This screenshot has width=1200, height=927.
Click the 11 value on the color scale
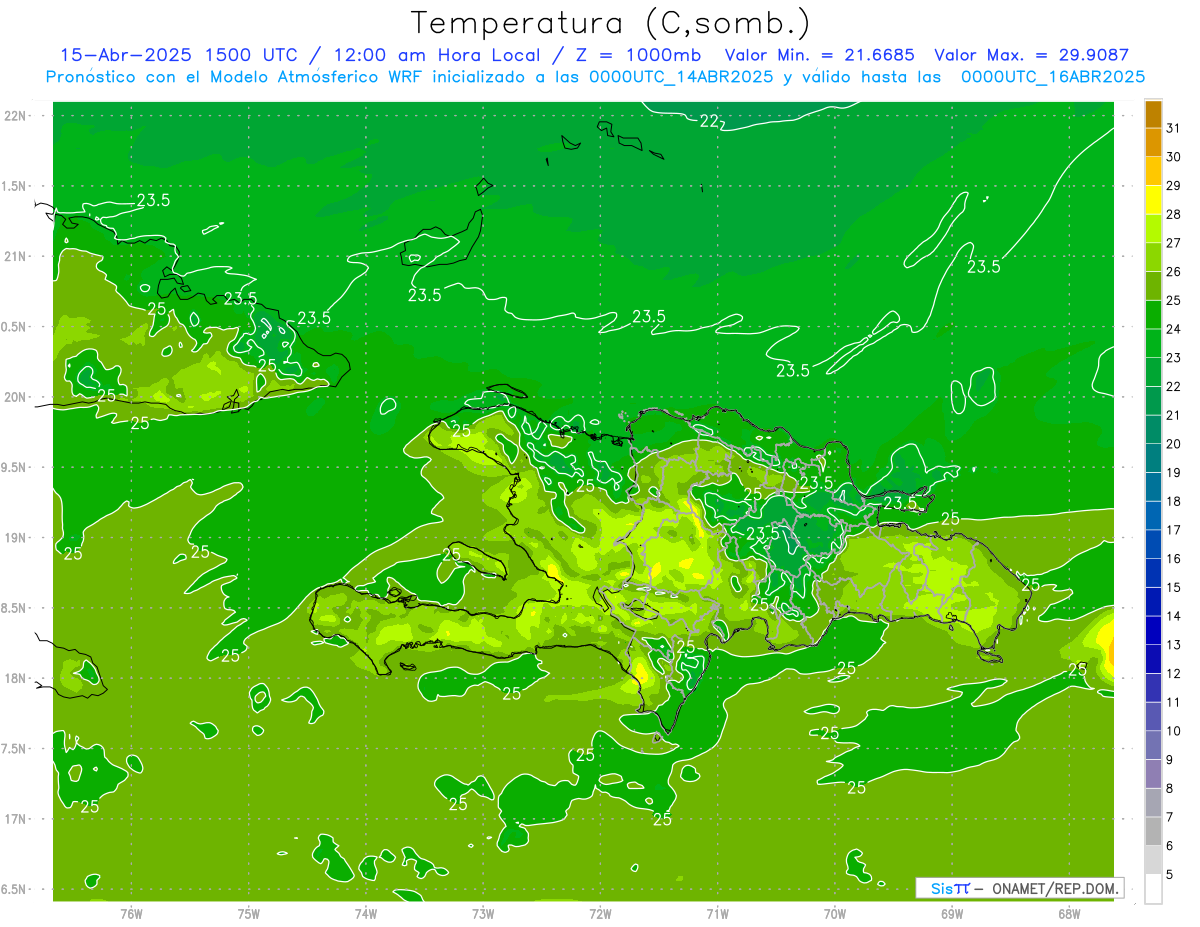point(1174,702)
